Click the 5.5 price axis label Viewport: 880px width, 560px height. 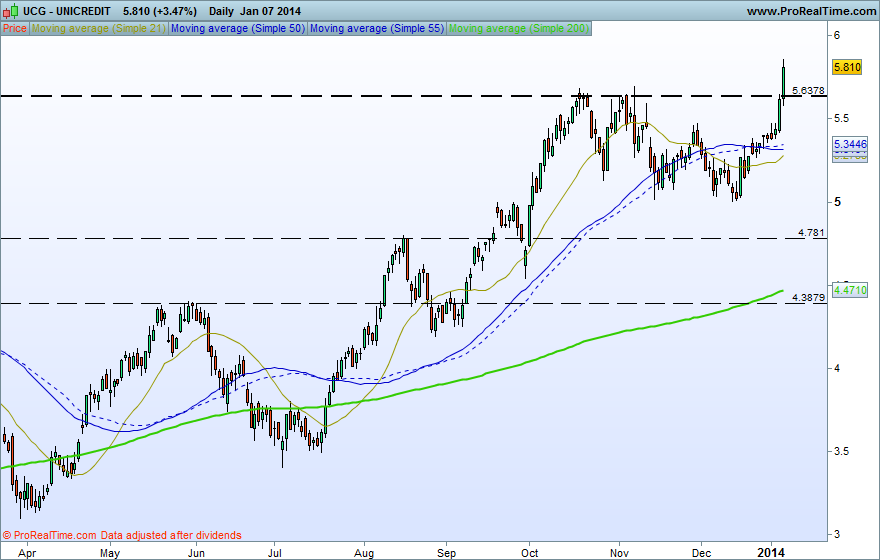pos(841,118)
